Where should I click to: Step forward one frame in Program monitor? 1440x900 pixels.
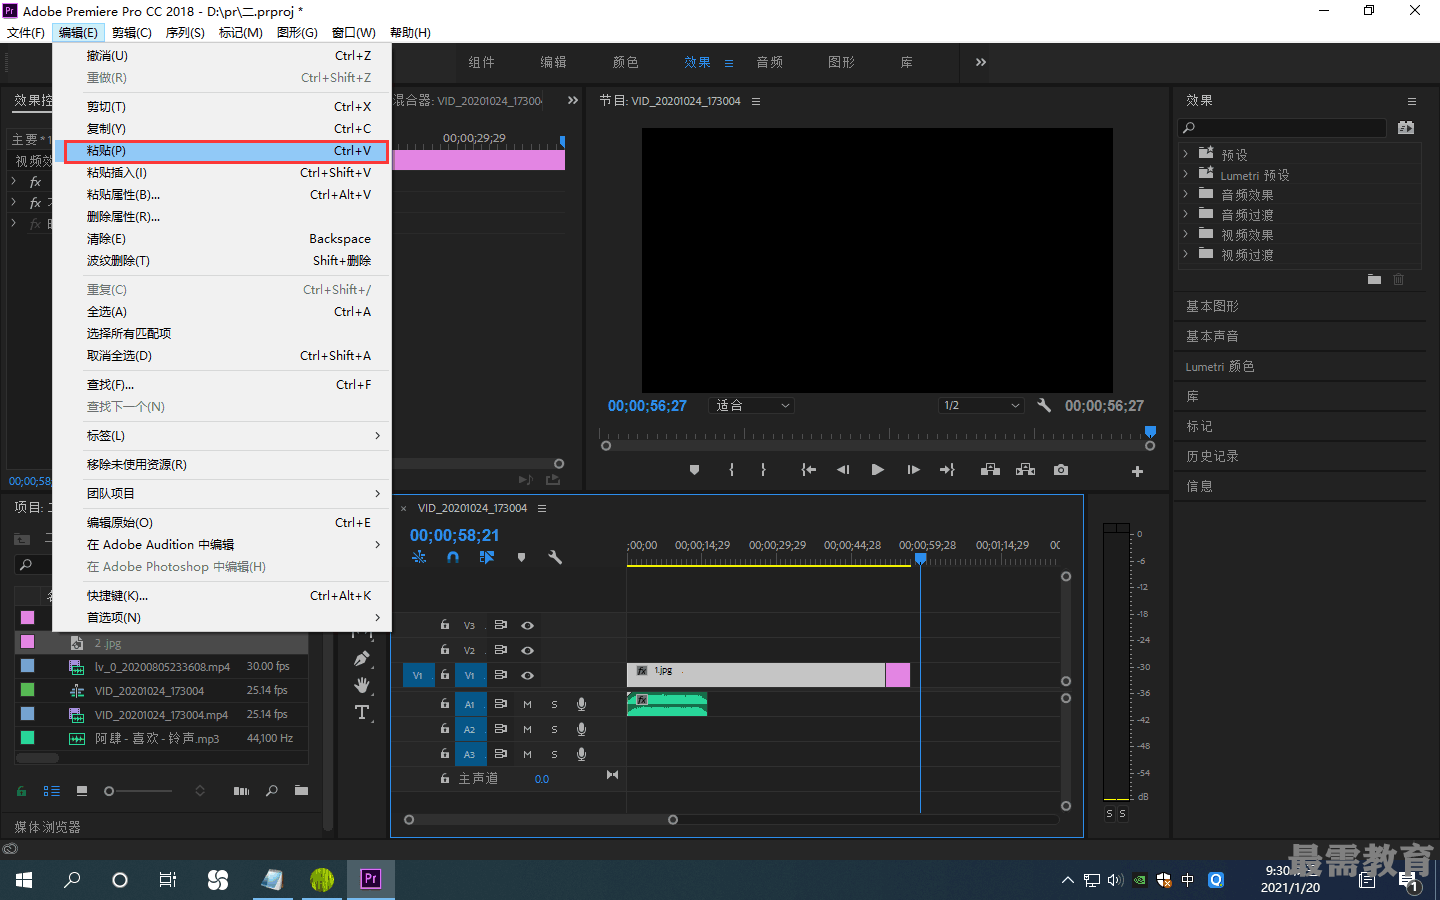(x=913, y=470)
